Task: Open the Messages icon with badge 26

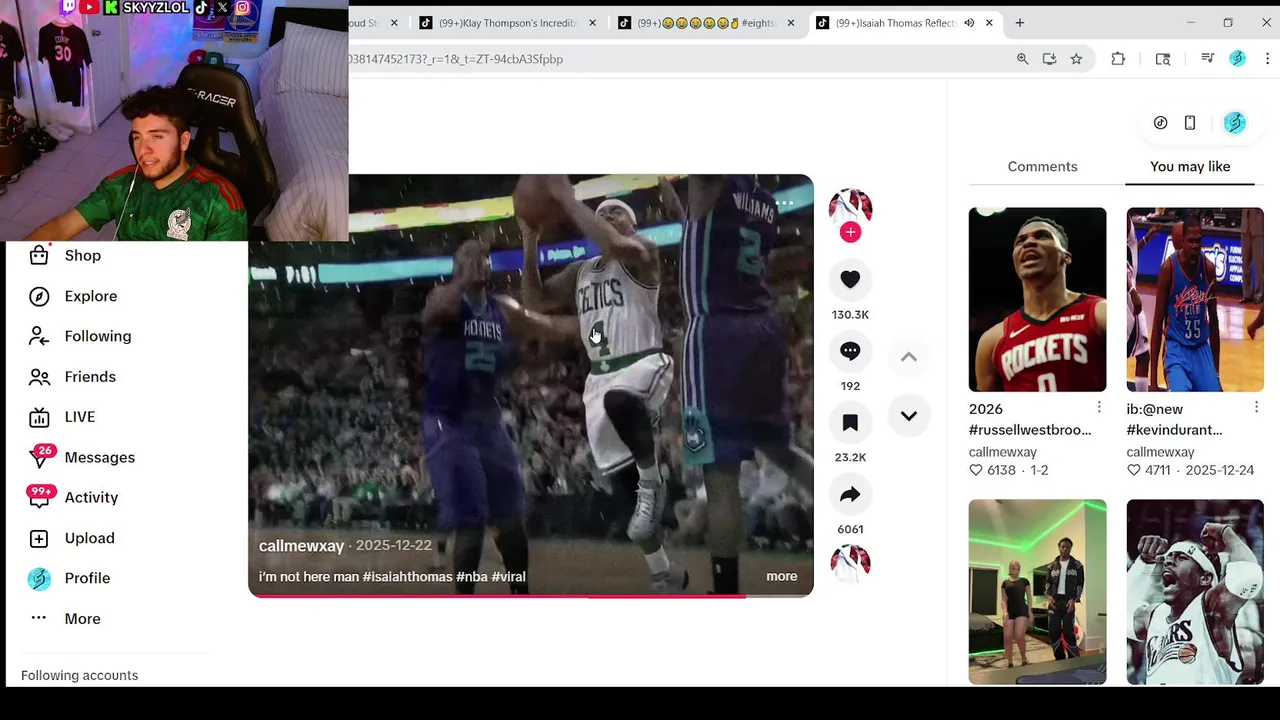Action: 40,456
